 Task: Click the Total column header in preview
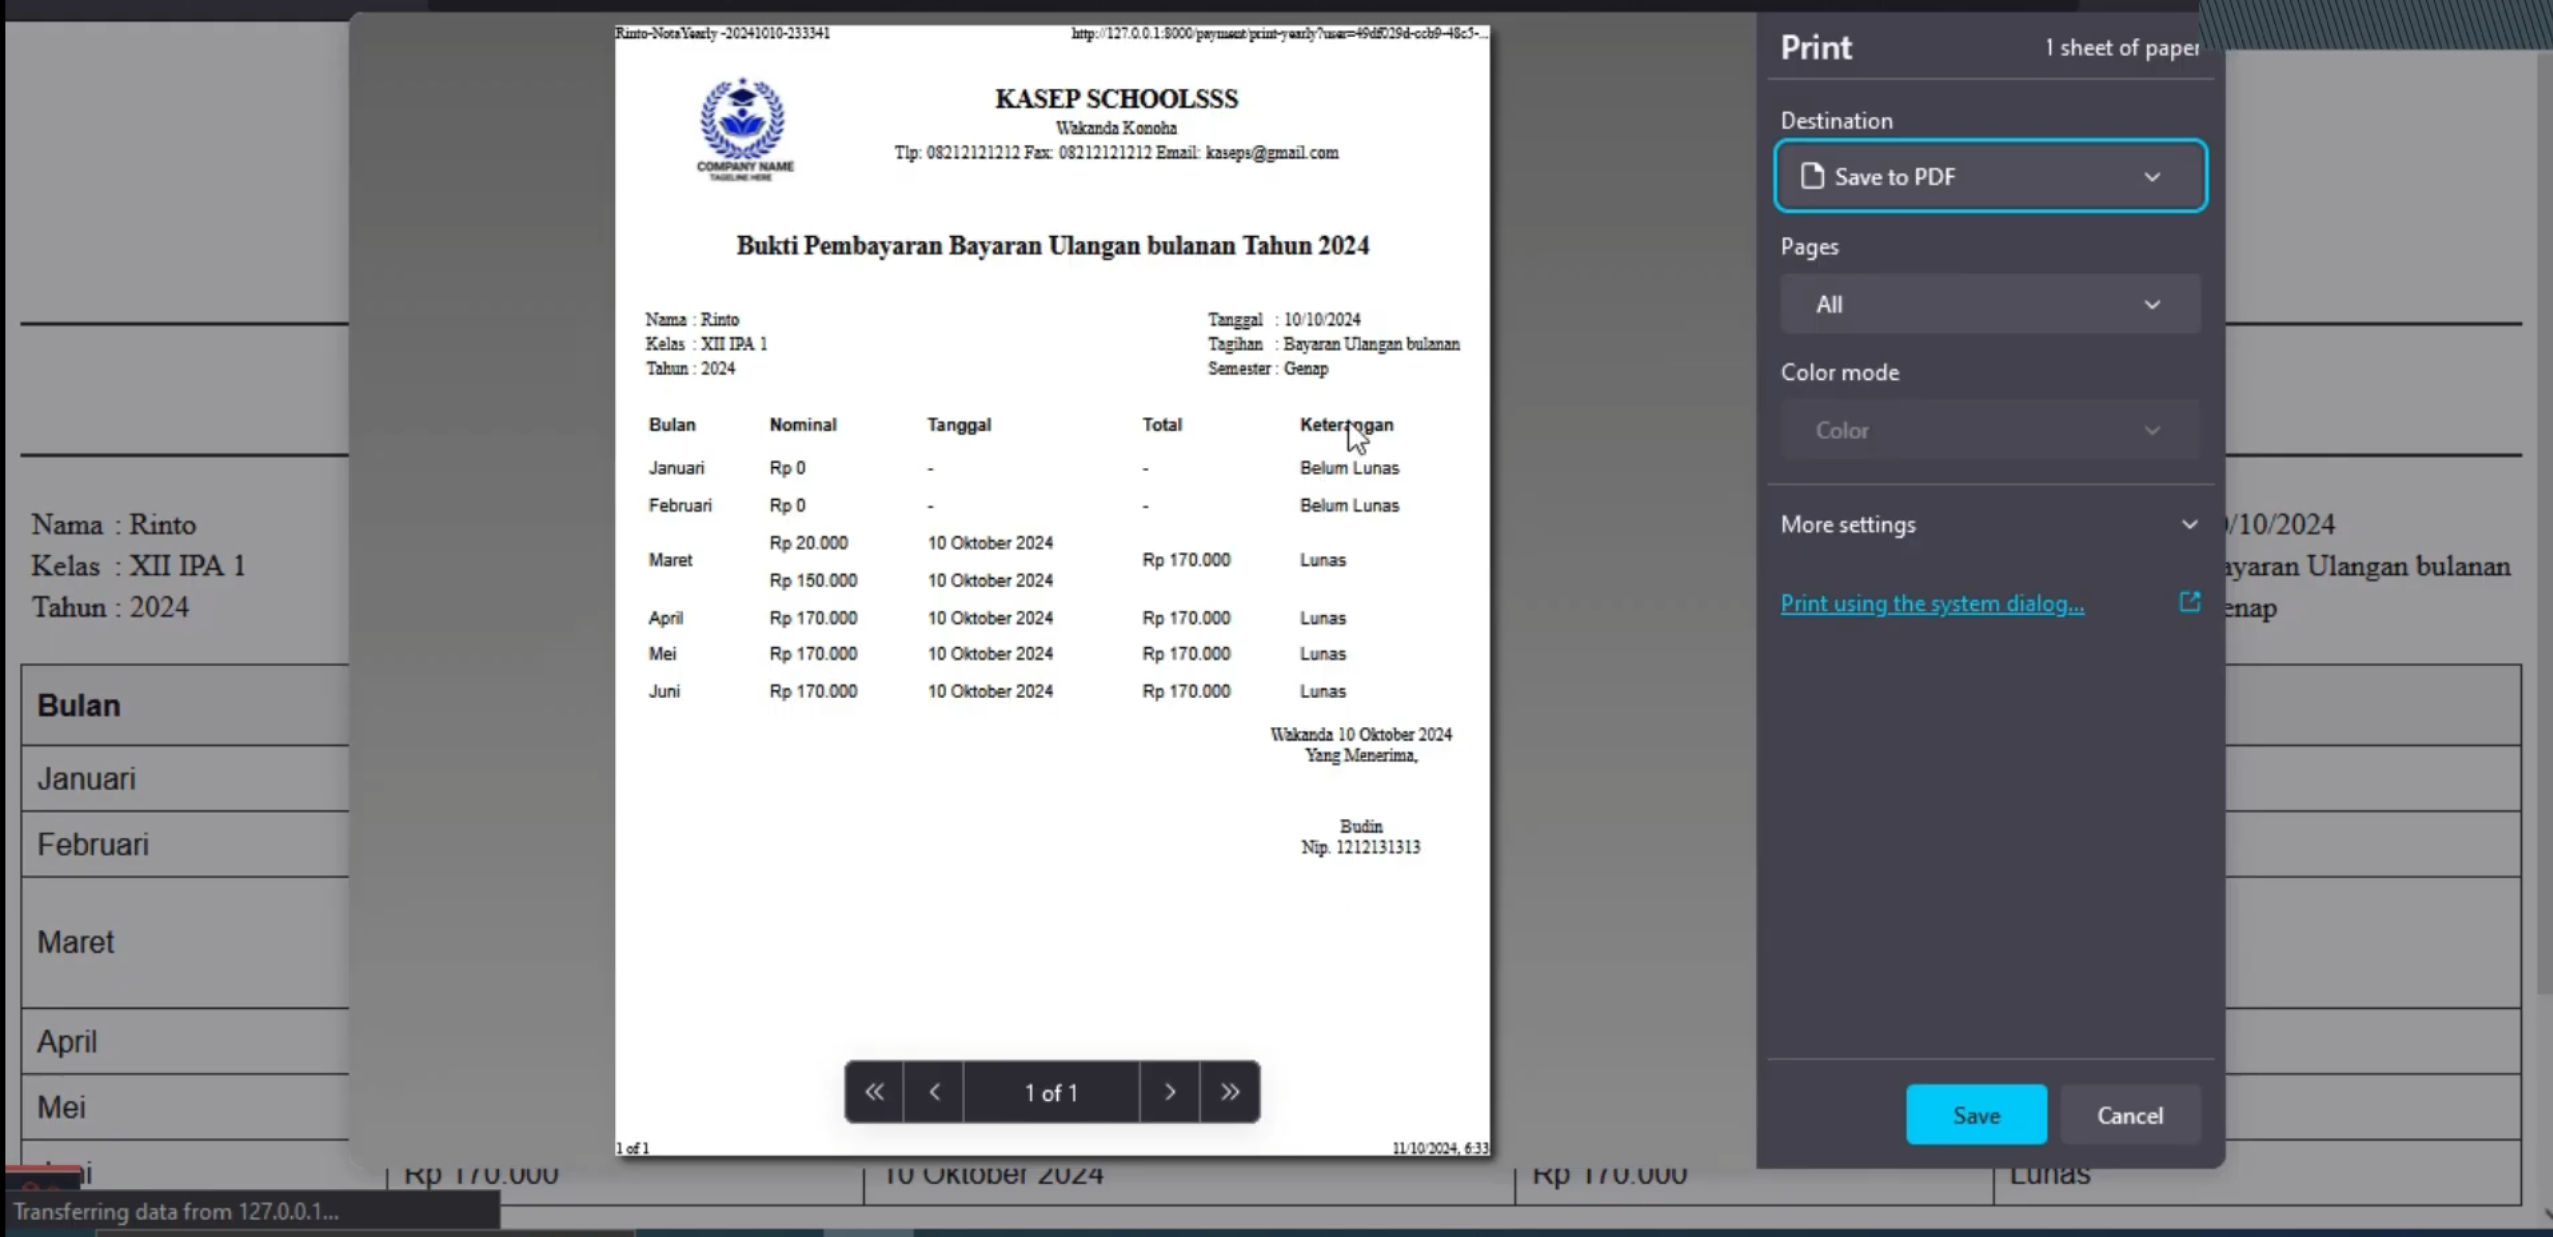point(1161,424)
